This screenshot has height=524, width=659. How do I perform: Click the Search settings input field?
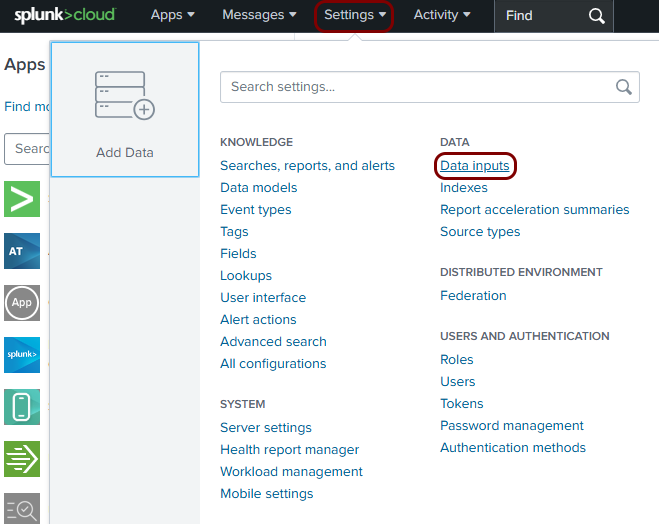tap(415, 87)
